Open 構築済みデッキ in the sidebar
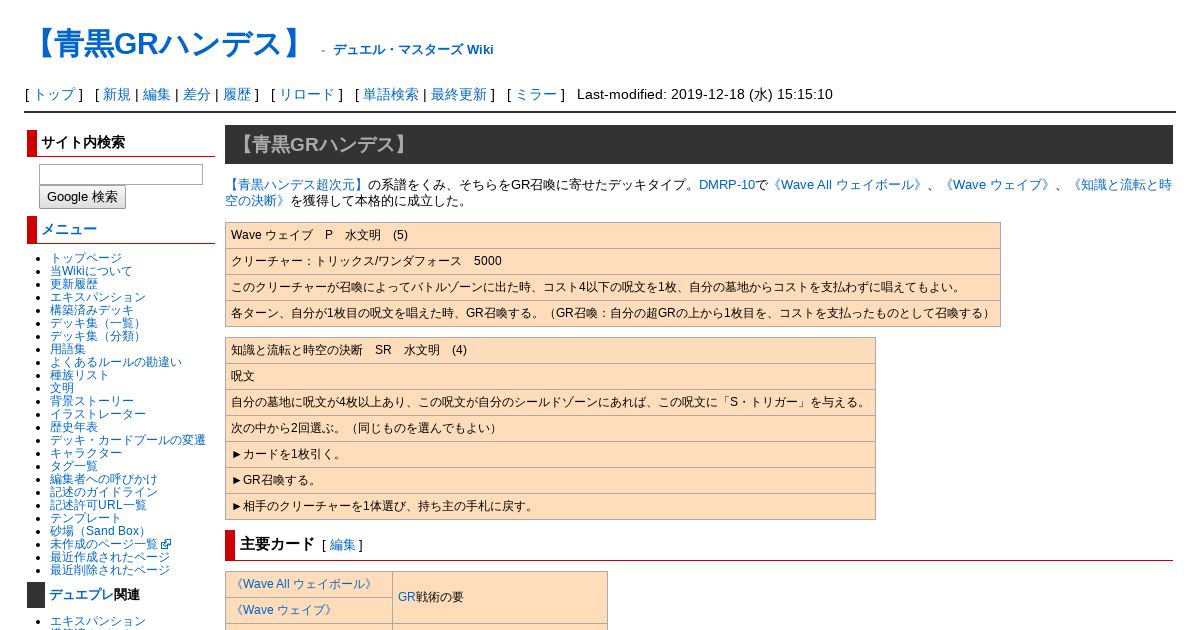 point(92,310)
